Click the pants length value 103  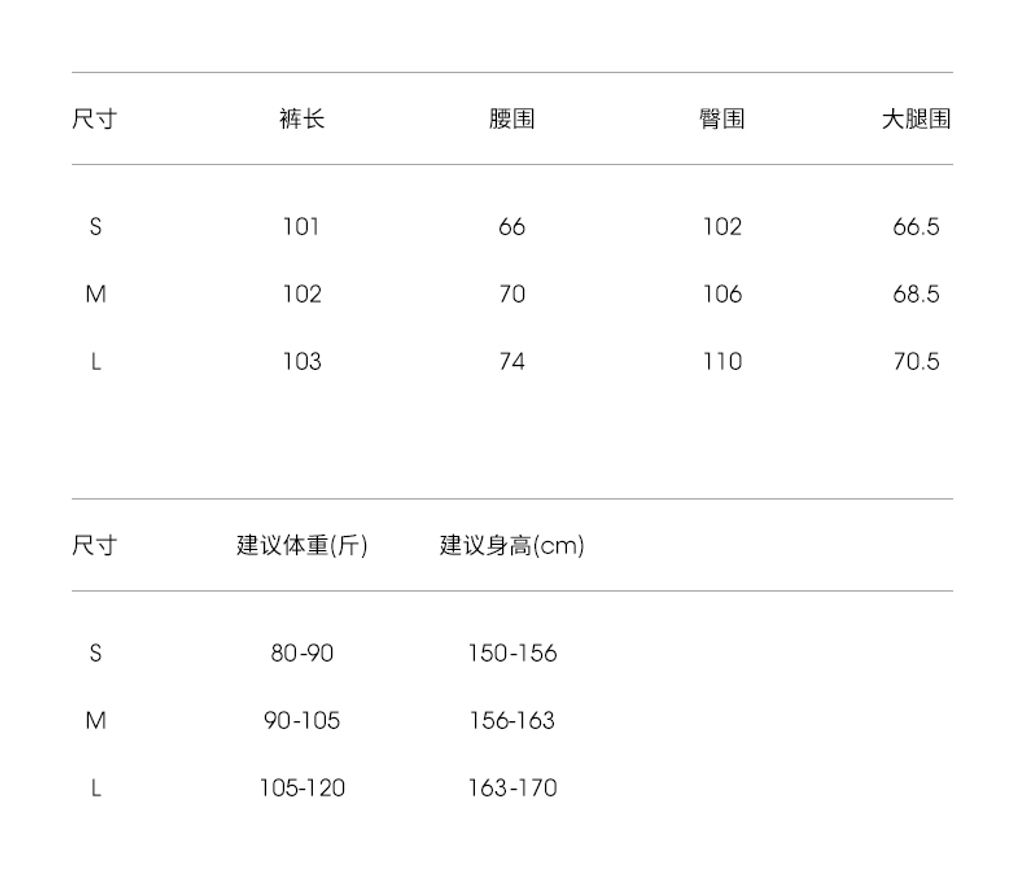coord(301,362)
